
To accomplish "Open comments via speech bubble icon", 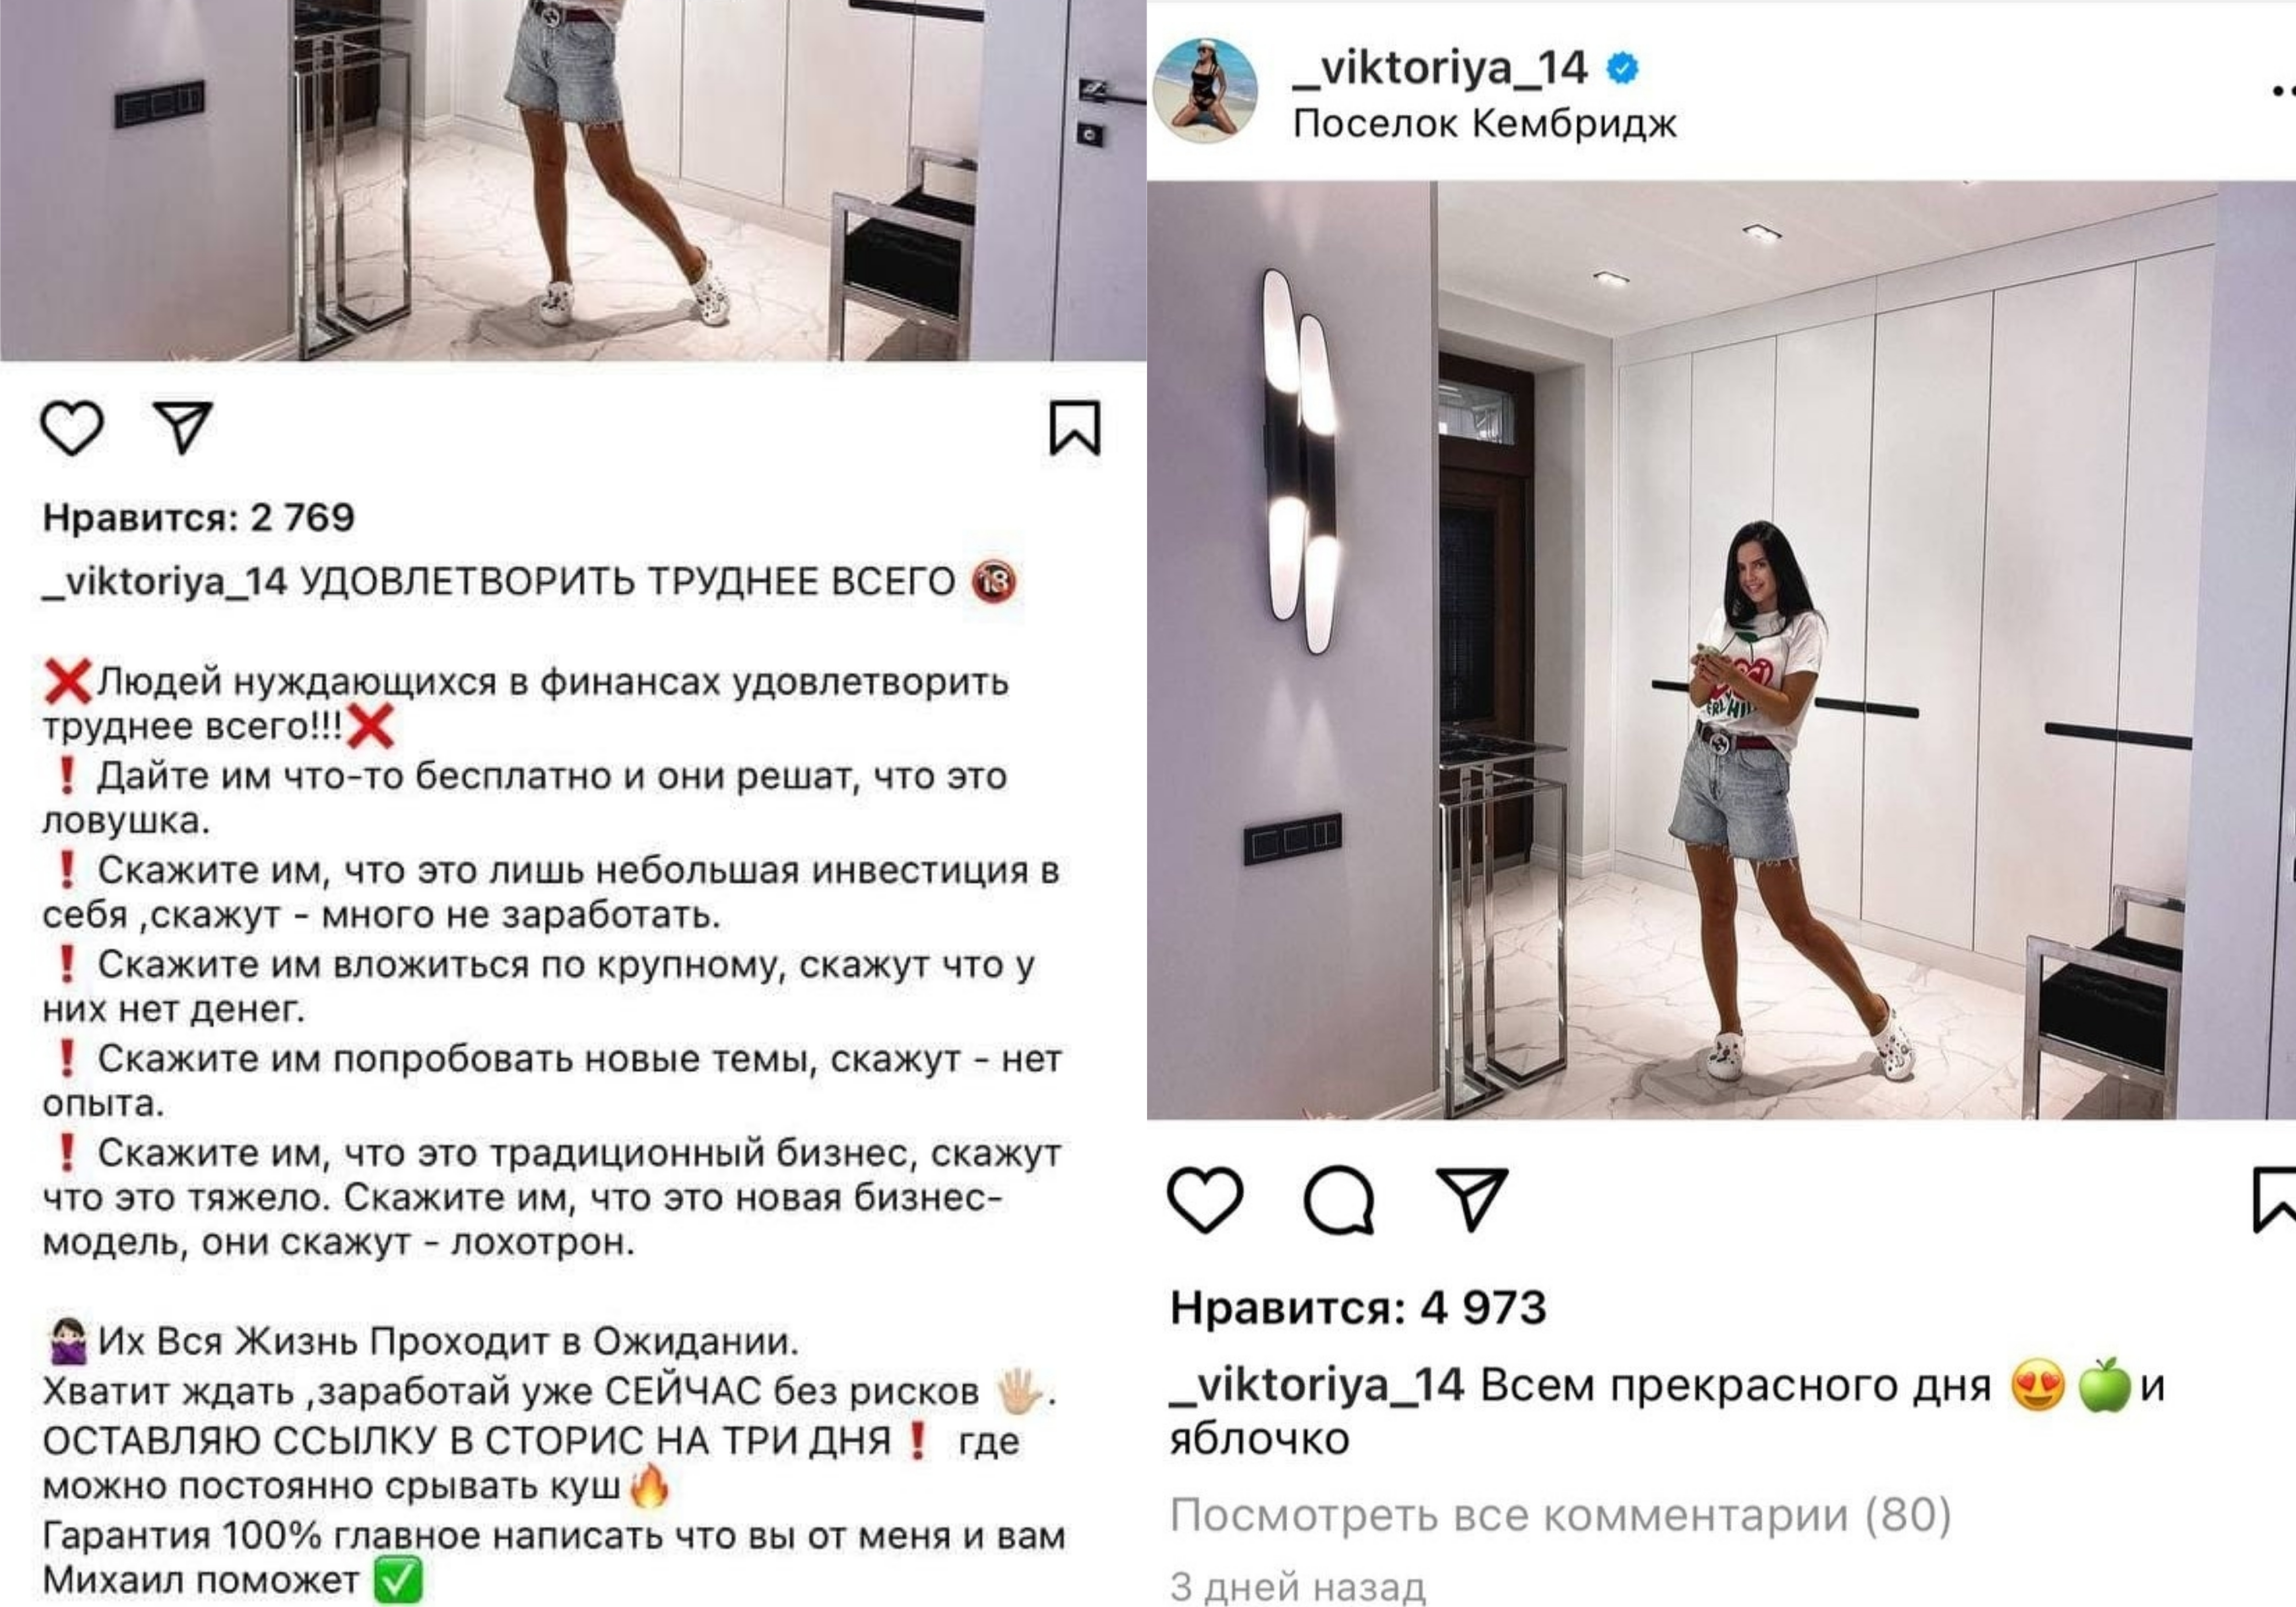I will [1339, 1199].
